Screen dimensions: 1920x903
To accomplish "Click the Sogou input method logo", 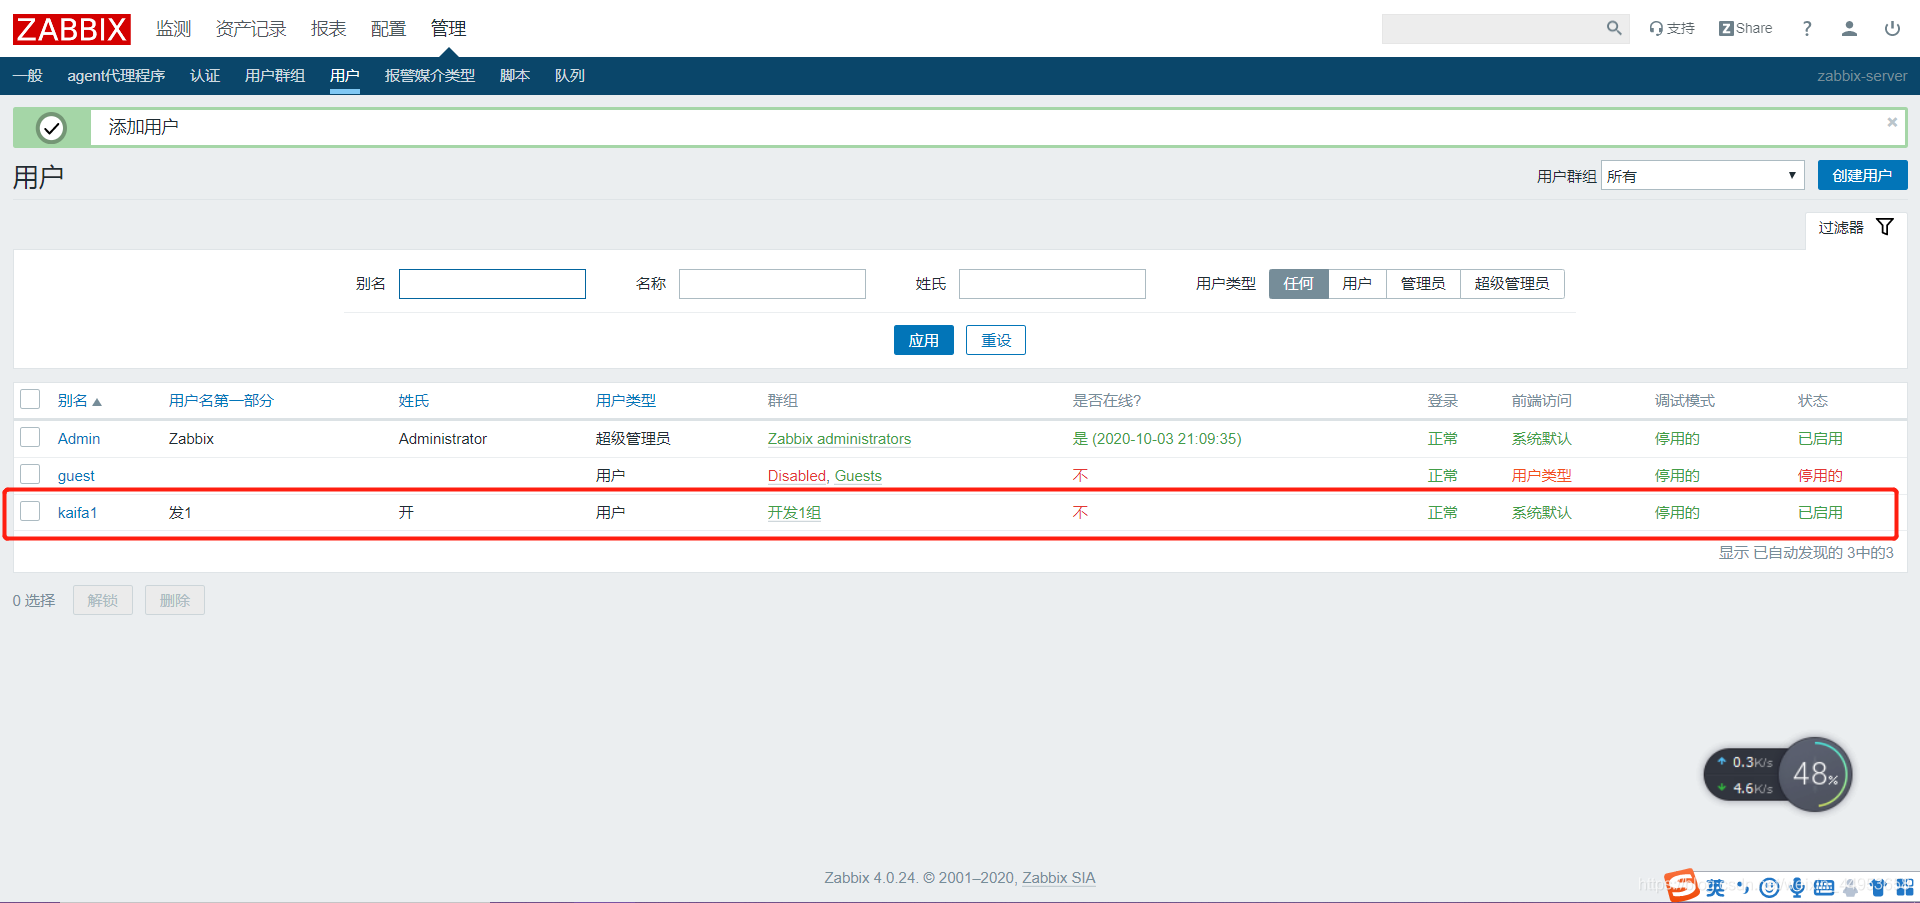I will [1682, 886].
